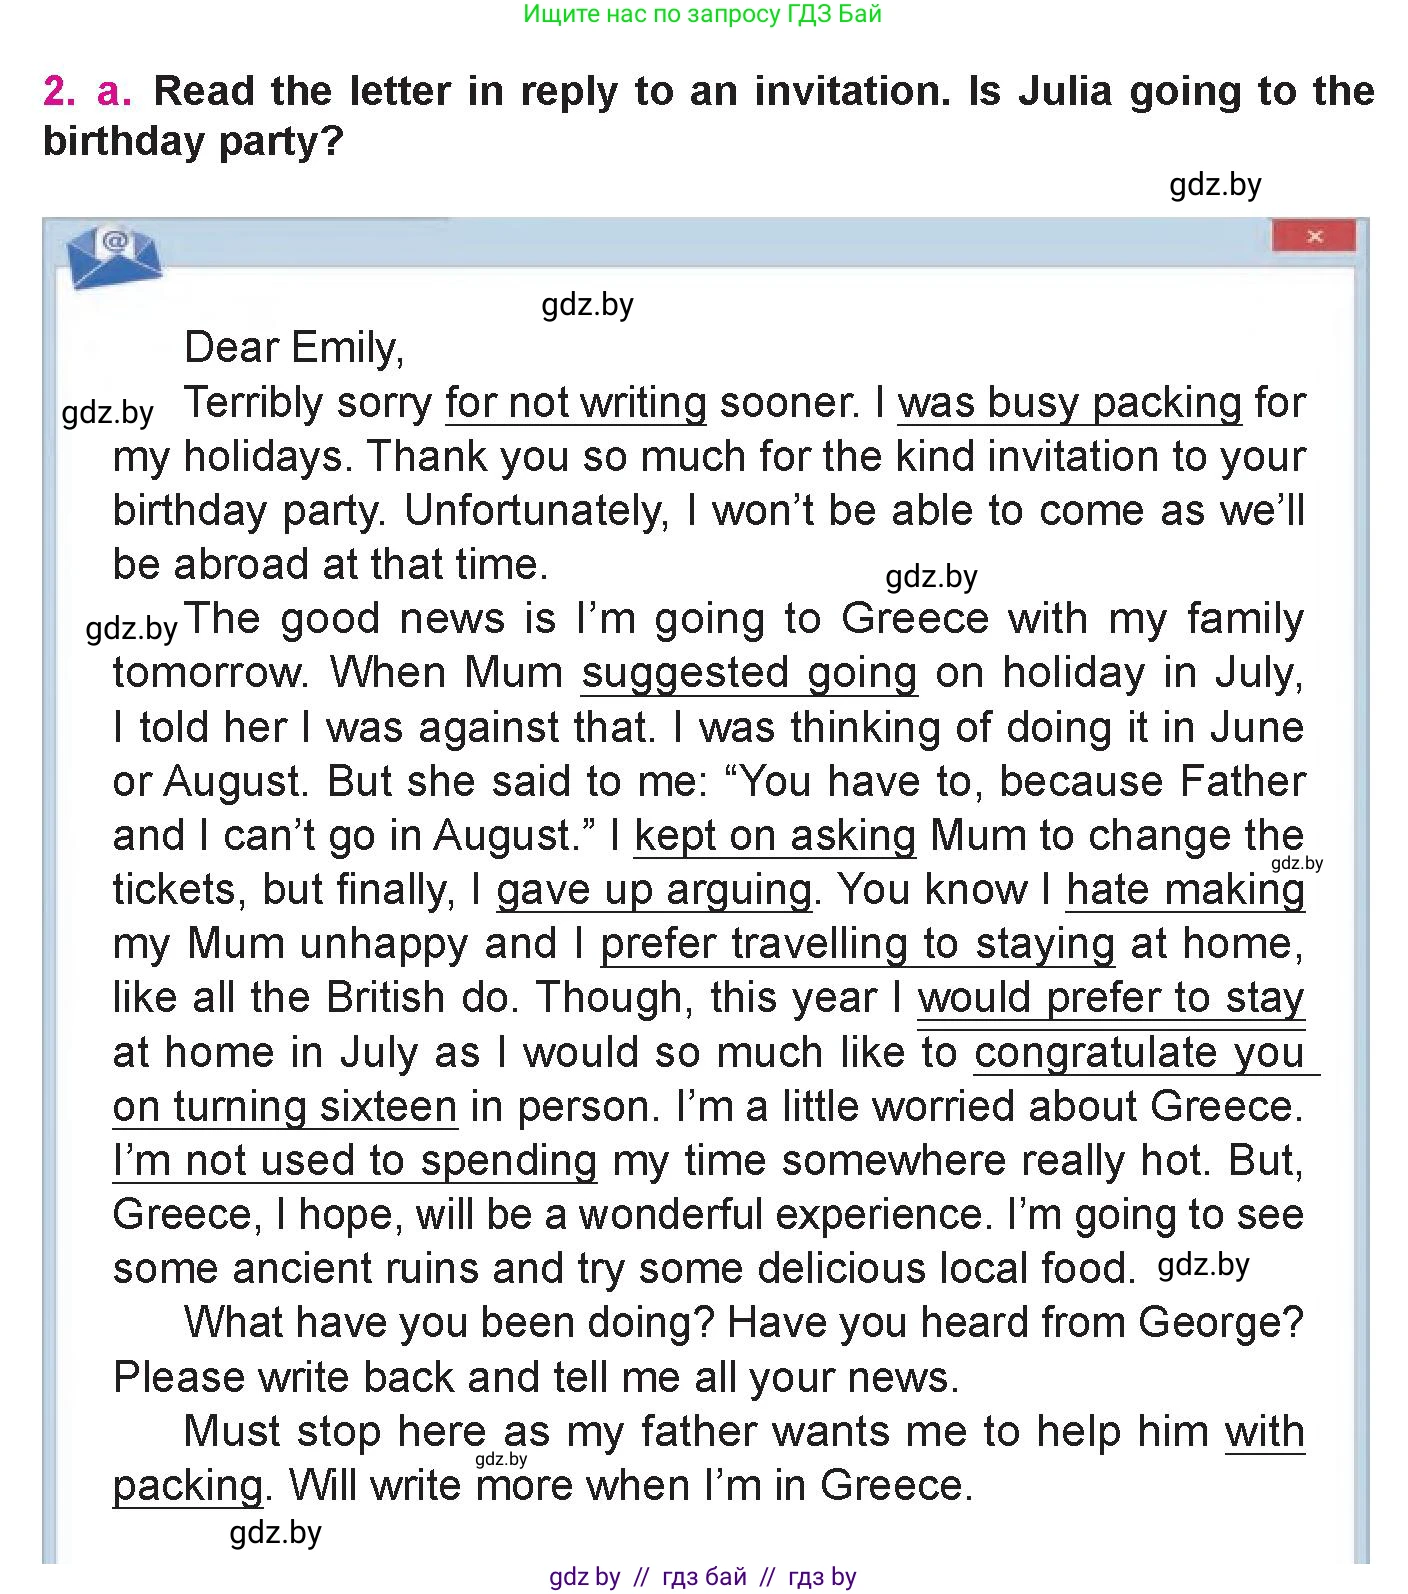Select the underlined "was busy packing" phrase

[x=1069, y=403]
